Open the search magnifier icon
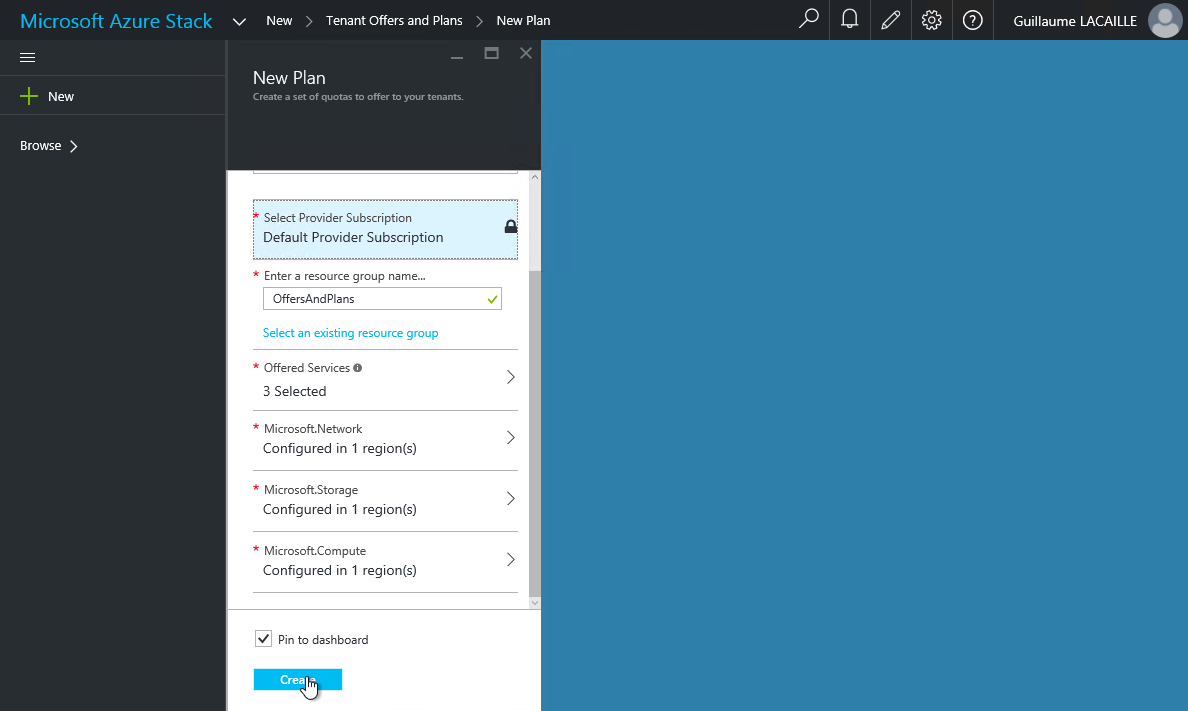Screen dimensions: 1188x711 click(808, 19)
